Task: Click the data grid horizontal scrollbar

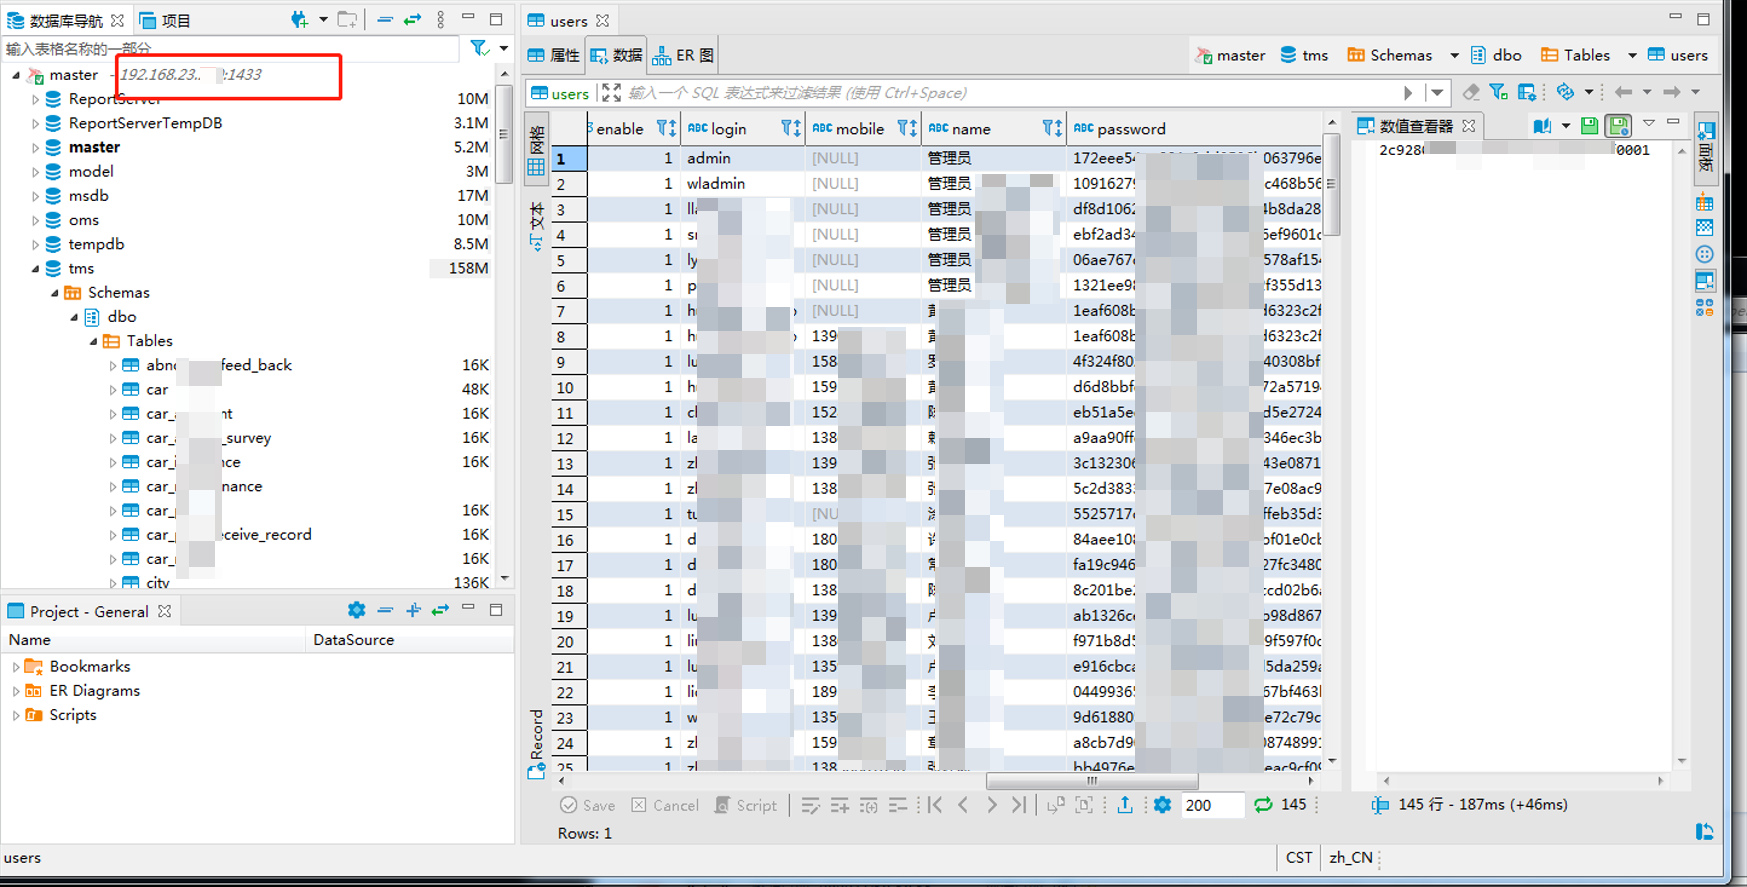Action: 1090,781
